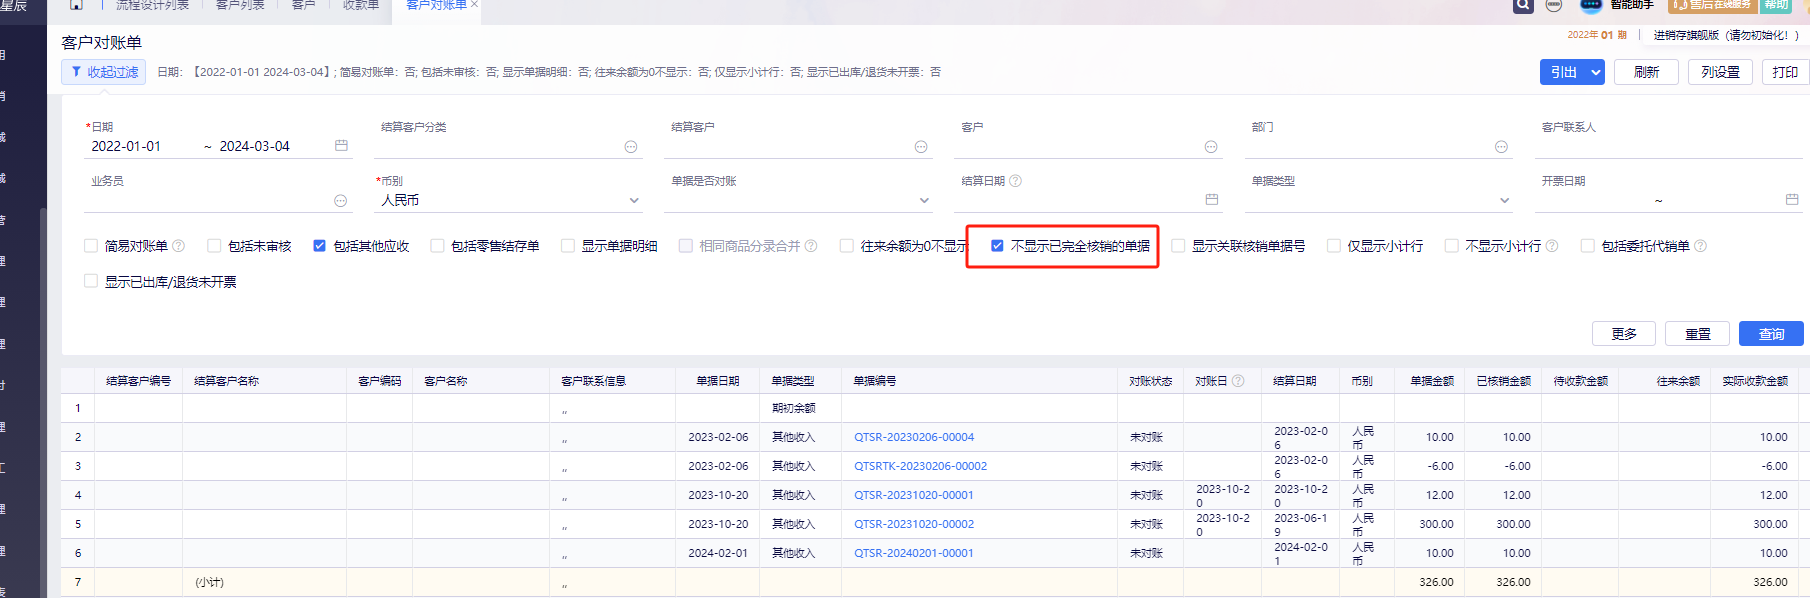This screenshot has height=598, width=1810.
Task: Open 售后在线服务 link
Action: 1714,5
